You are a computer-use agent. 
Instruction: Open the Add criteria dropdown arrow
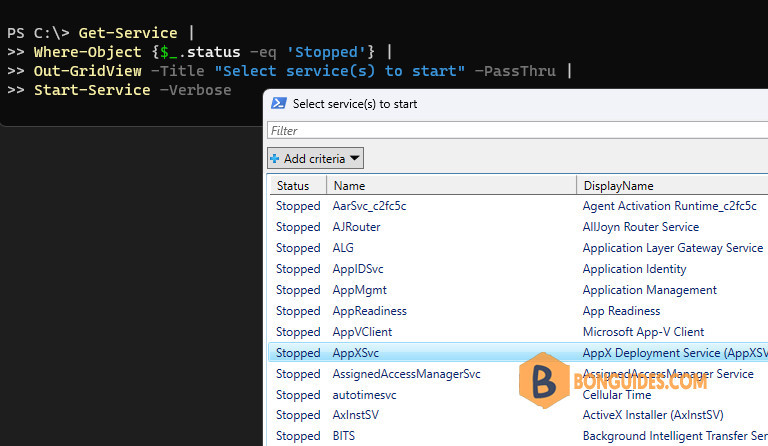(355, 158)
